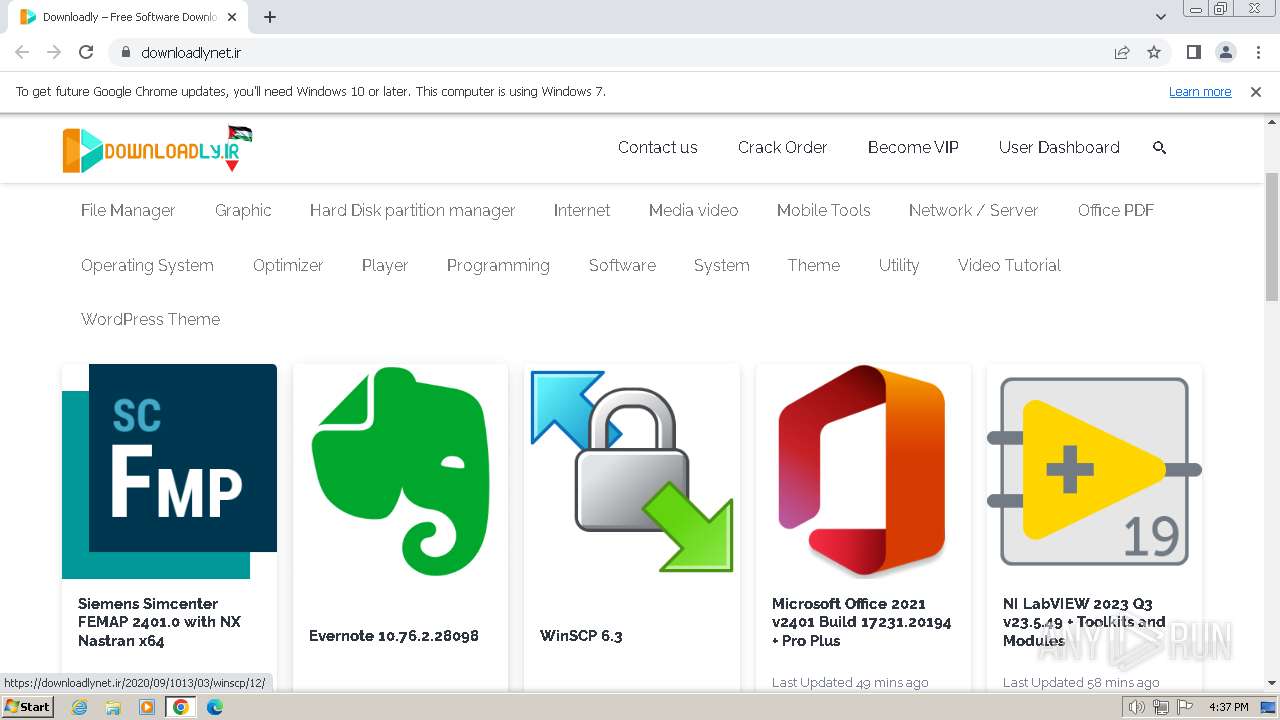Select Programming category
1280x720 pixels.
(x=498, y=265)
